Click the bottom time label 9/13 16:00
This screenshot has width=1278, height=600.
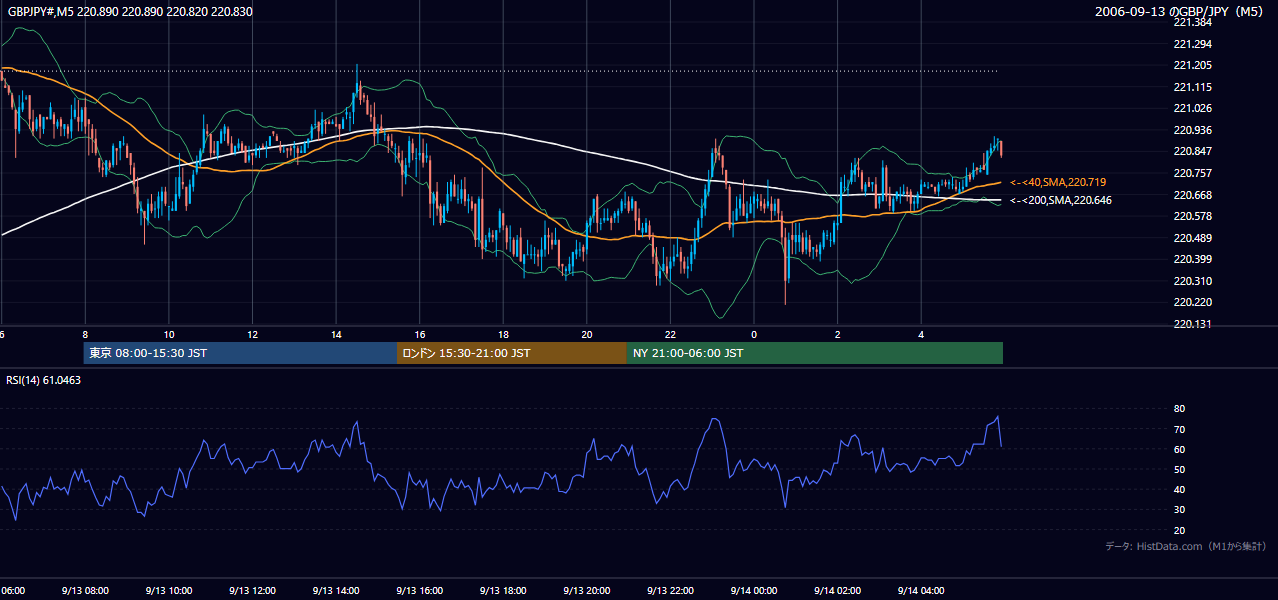(x=419, y=591)
